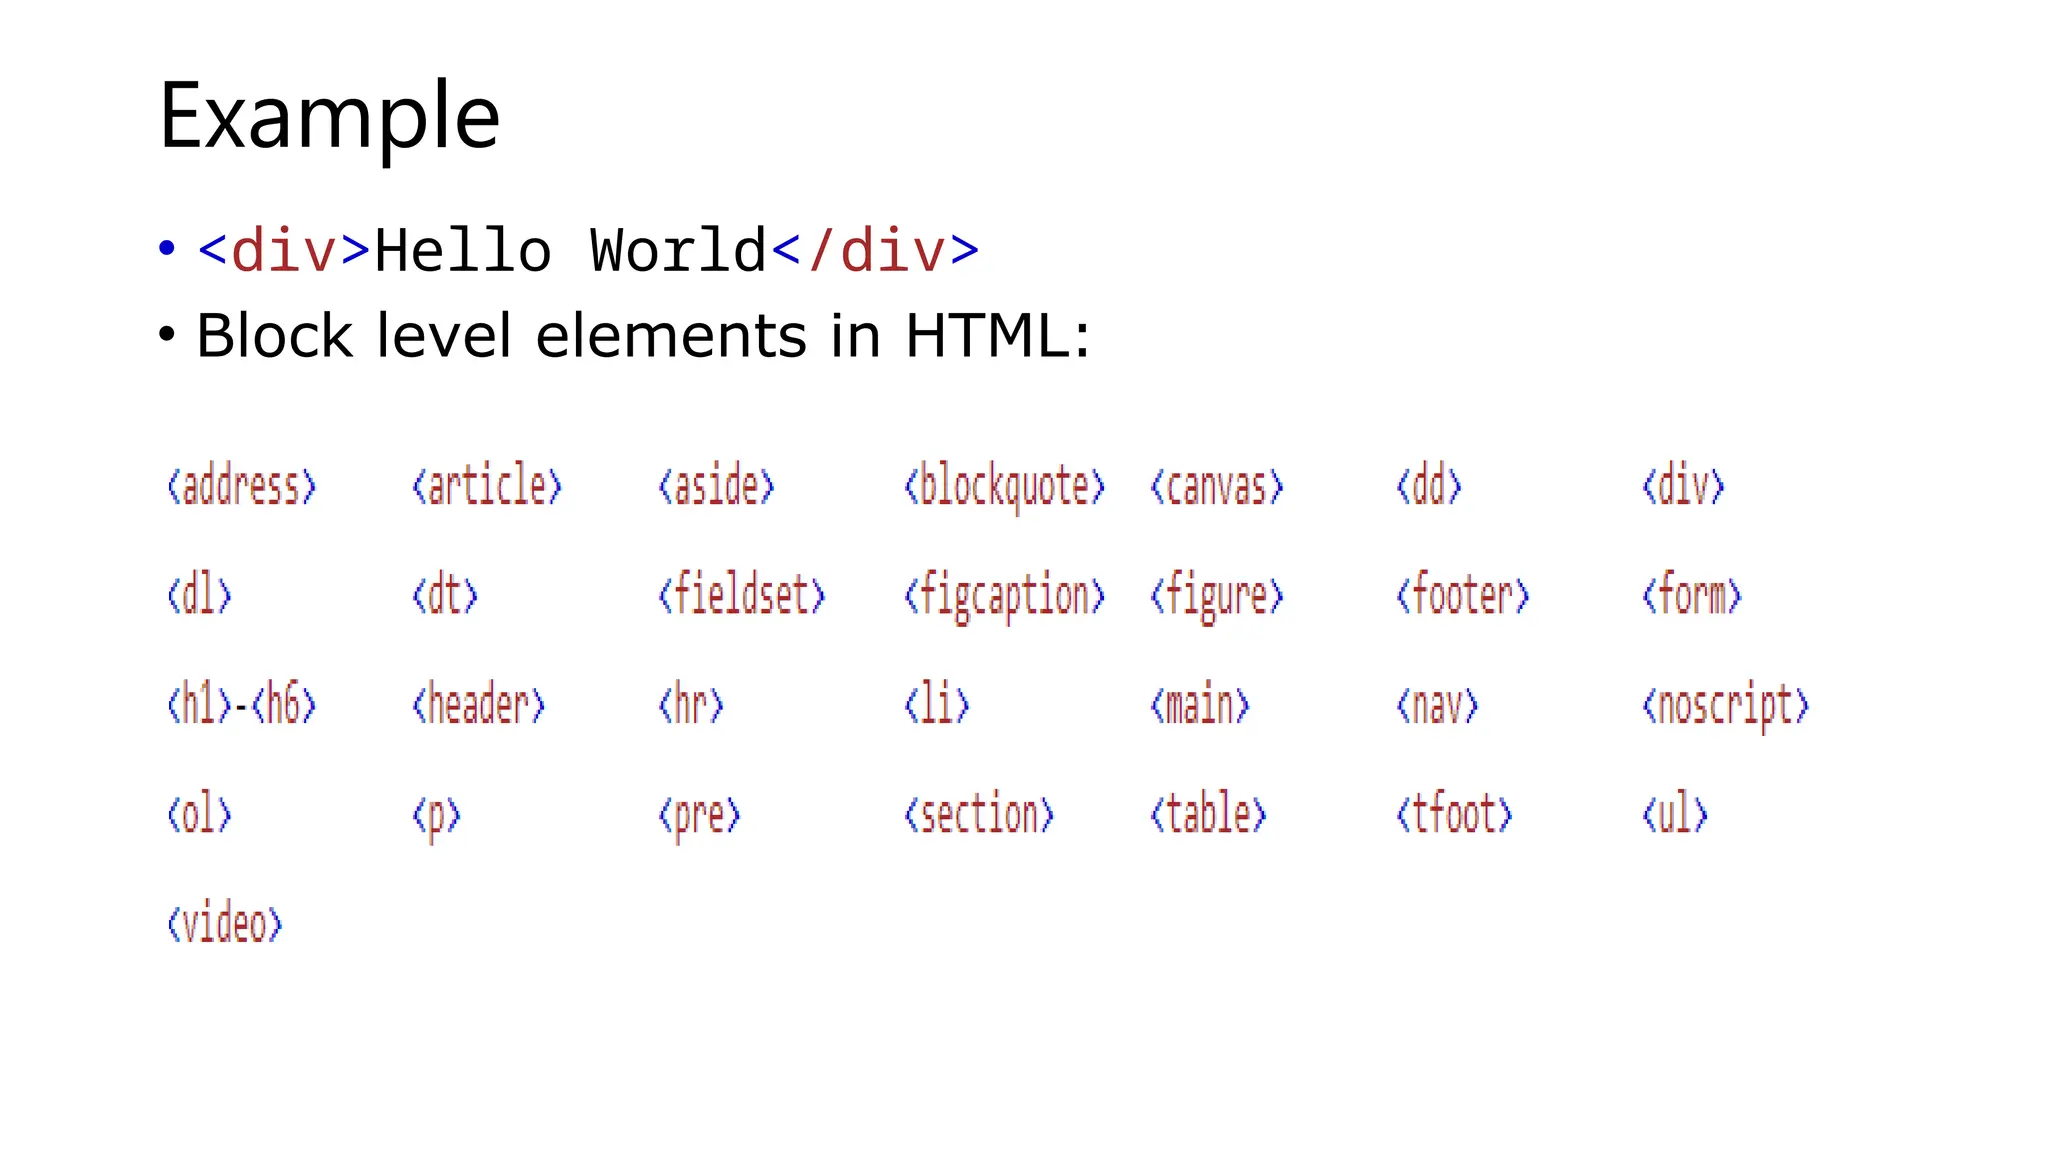Image resolution: width=2048 pixels, height=1152 pixels.
Task: Select the <hr> tag
Action: (690, 705)
